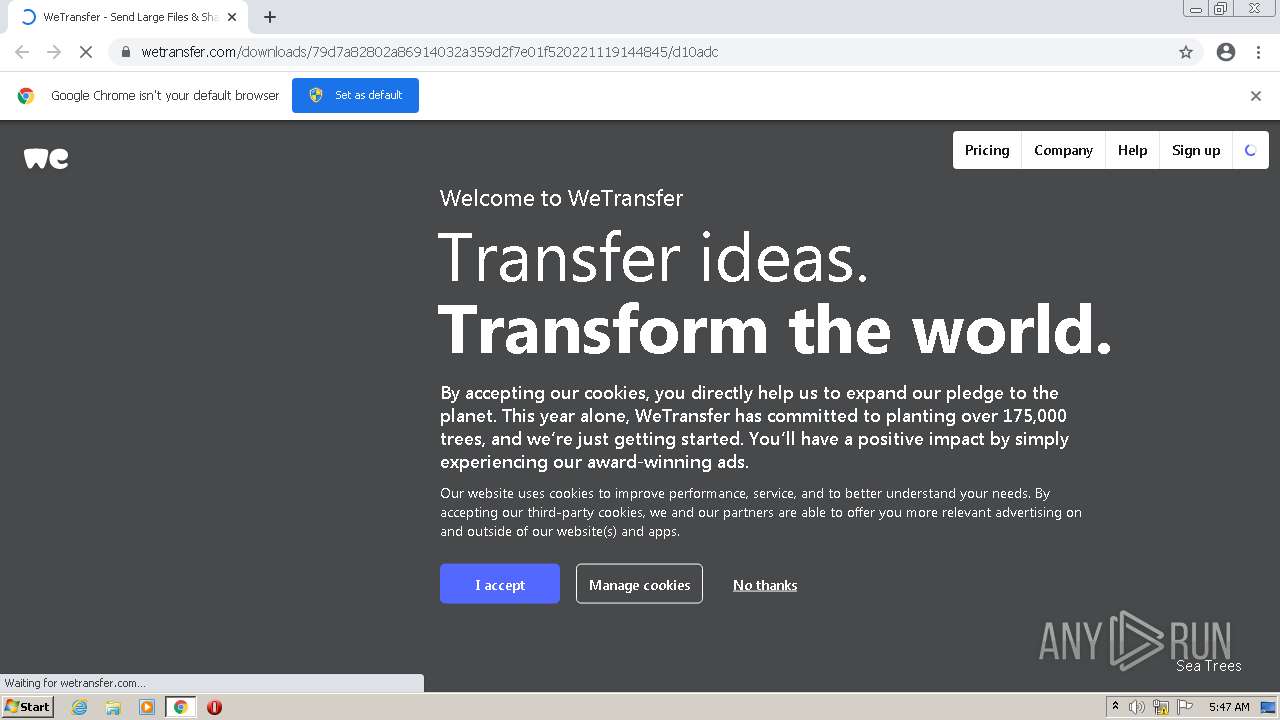The width and height of the screenshot is (1280, 720).
Task: Open the Windows Start menu
Action: 28,706
